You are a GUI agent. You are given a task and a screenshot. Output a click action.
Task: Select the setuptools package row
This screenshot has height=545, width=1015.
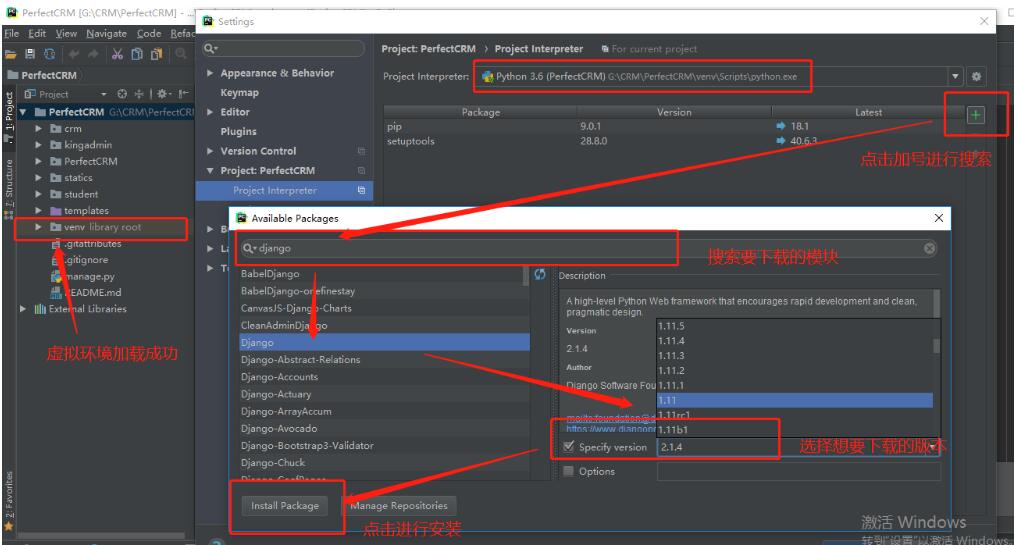point(673,141)
